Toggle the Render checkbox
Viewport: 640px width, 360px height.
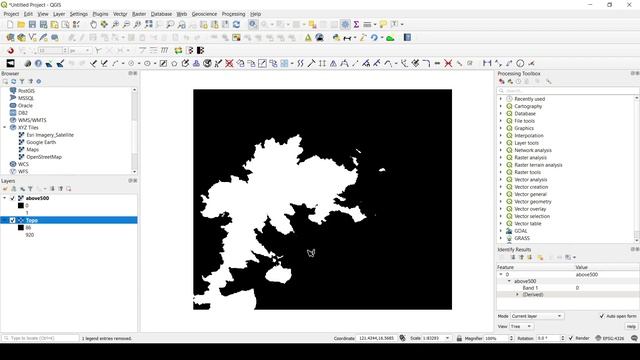point(571,338)
